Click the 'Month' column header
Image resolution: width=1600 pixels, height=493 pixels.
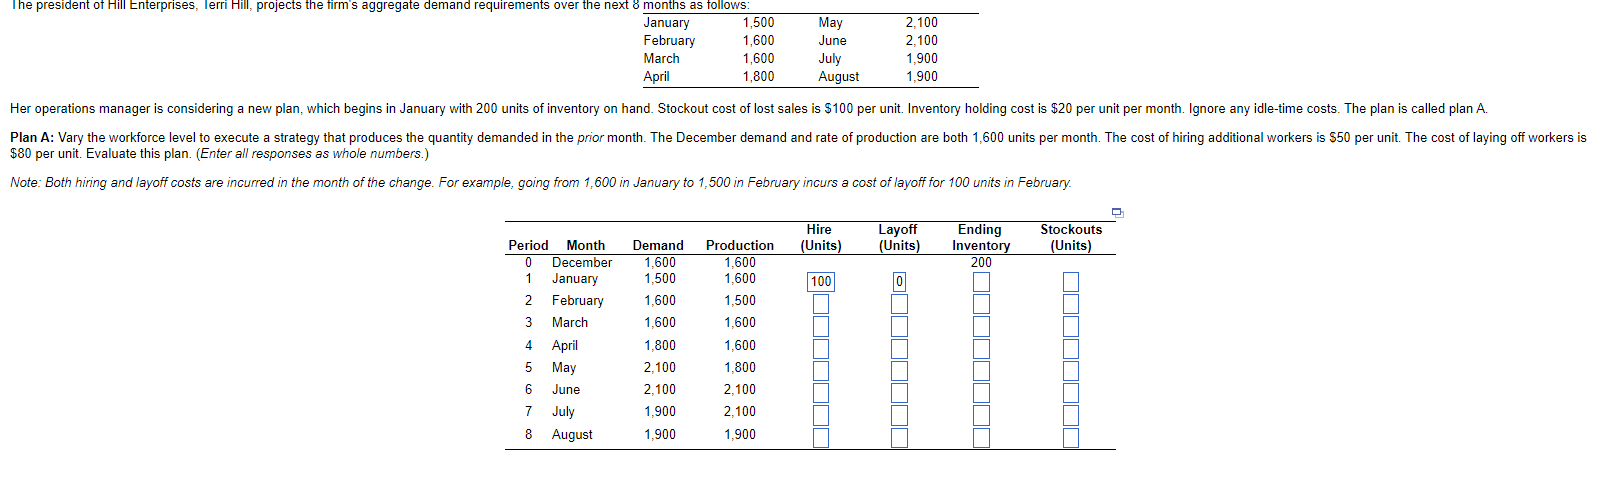pyautogui.click(x=585, y=245)
